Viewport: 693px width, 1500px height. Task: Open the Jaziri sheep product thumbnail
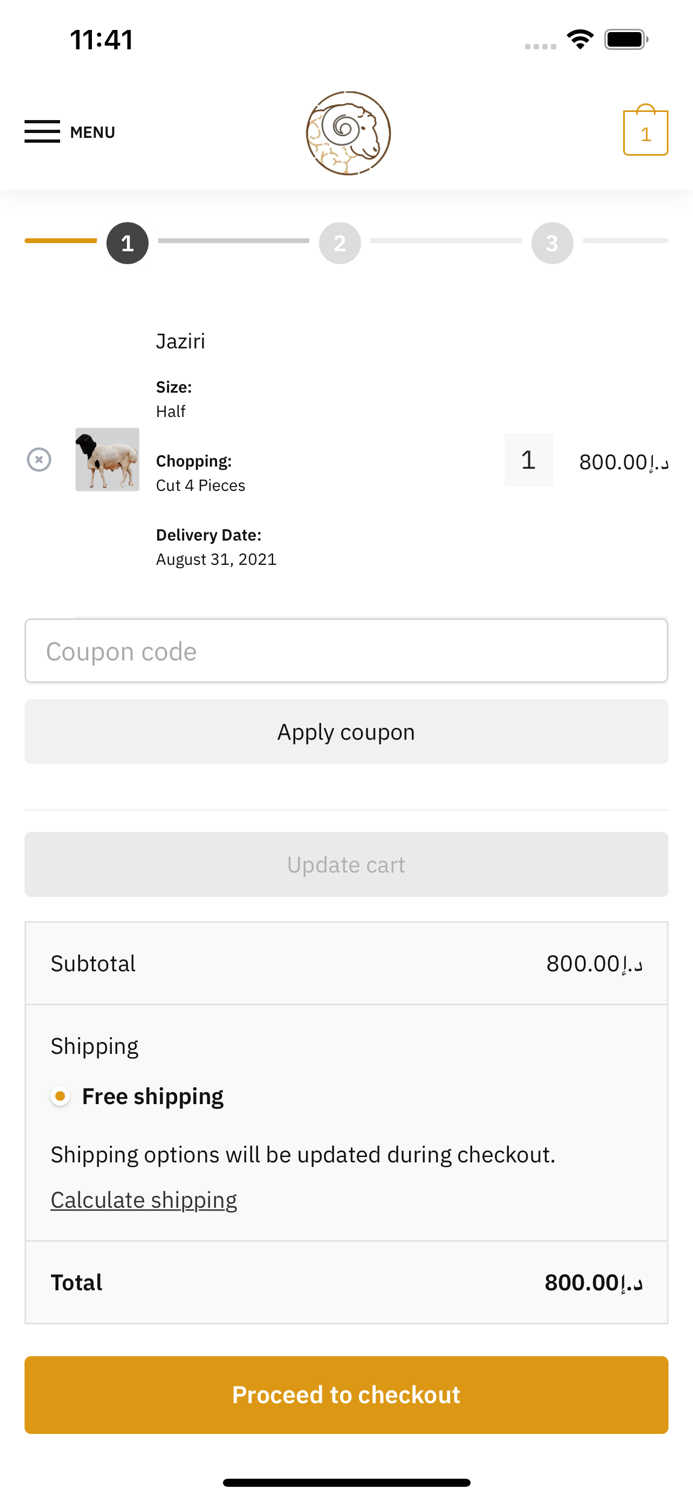[x=107, y=460]
